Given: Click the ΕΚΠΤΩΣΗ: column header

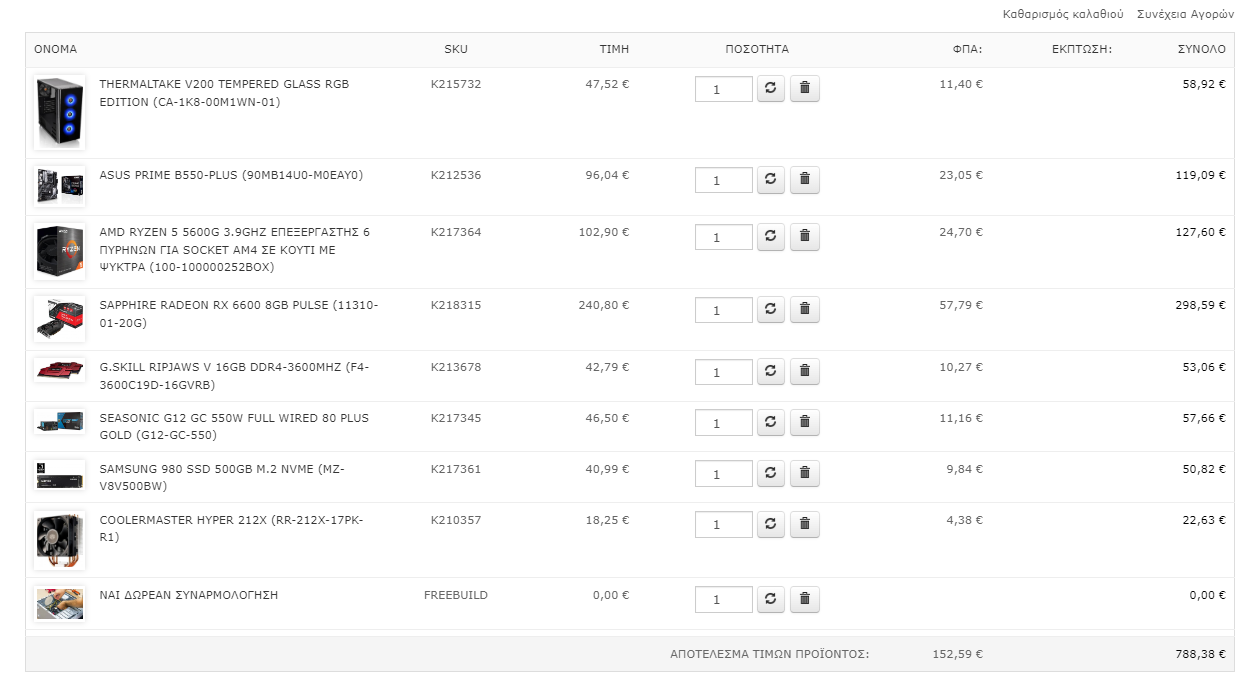Looking at the screenshot, I should pyautogui.click(x=1082, y=49).
